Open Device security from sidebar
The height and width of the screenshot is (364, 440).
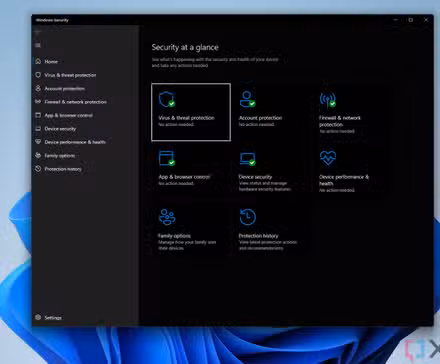60,129
